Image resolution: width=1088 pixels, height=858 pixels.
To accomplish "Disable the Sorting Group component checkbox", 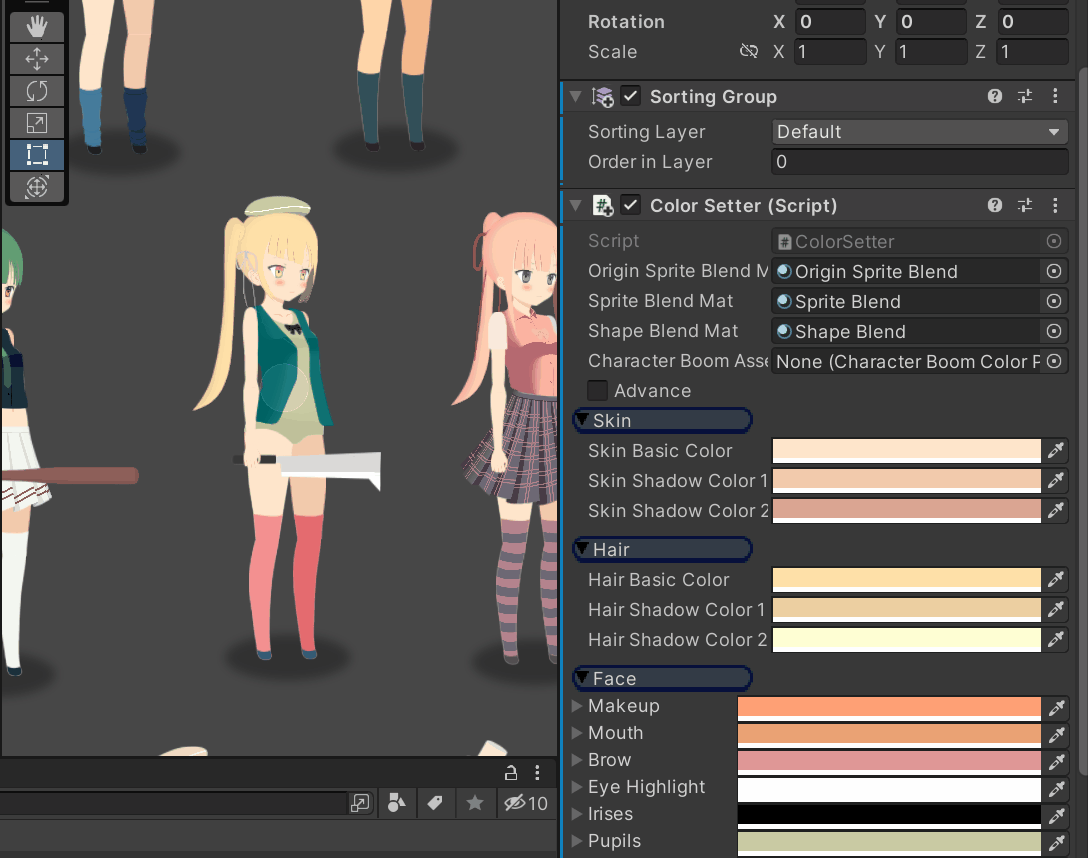I will click(630, 96).
